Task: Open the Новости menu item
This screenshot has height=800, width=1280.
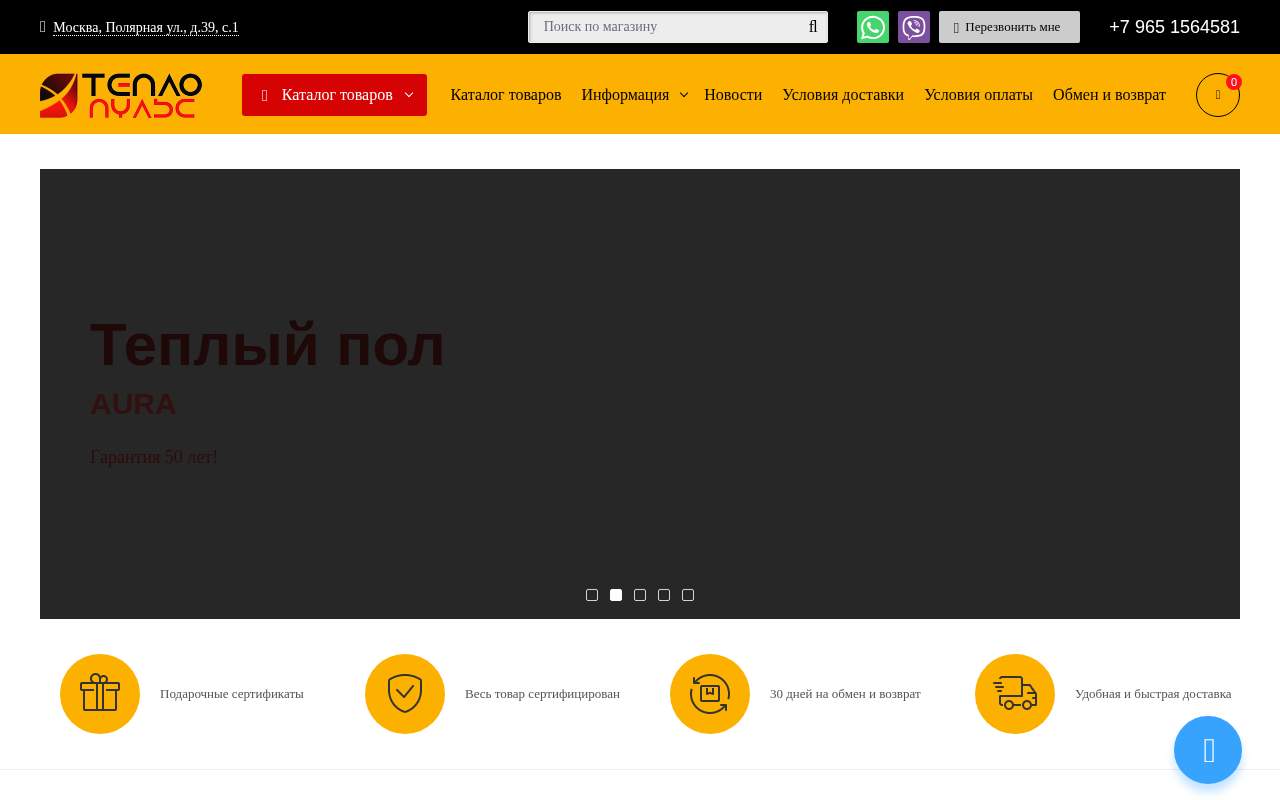Action: pyautogui.click(x=733, y=95)
